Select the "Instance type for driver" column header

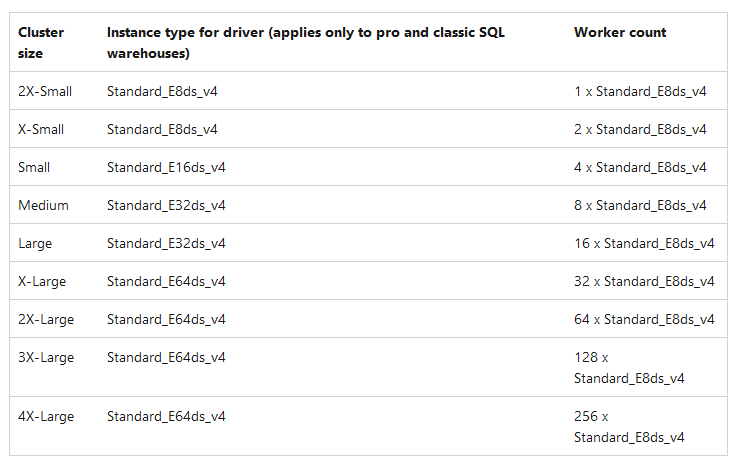[x=305, y=43]
